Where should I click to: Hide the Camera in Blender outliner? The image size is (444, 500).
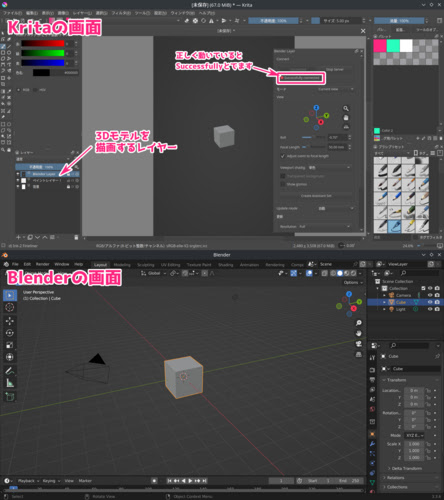tap(430, 295)
